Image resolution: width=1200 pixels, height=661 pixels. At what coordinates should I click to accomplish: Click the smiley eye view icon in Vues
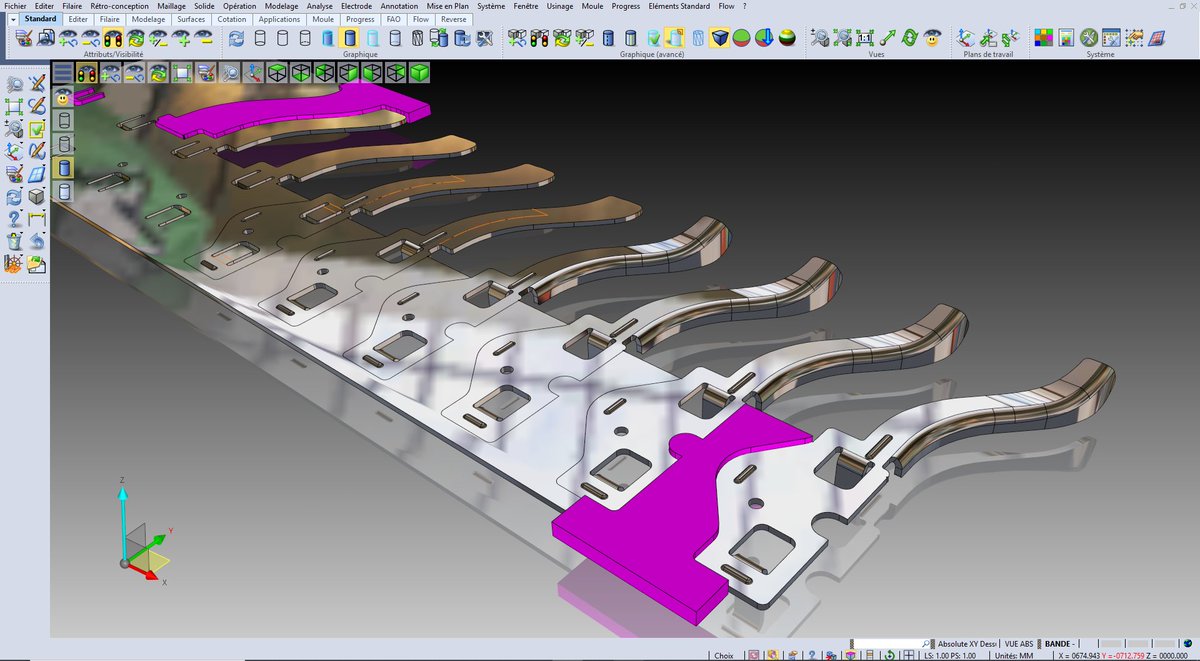pyautogui.click(x=932, y=38)
